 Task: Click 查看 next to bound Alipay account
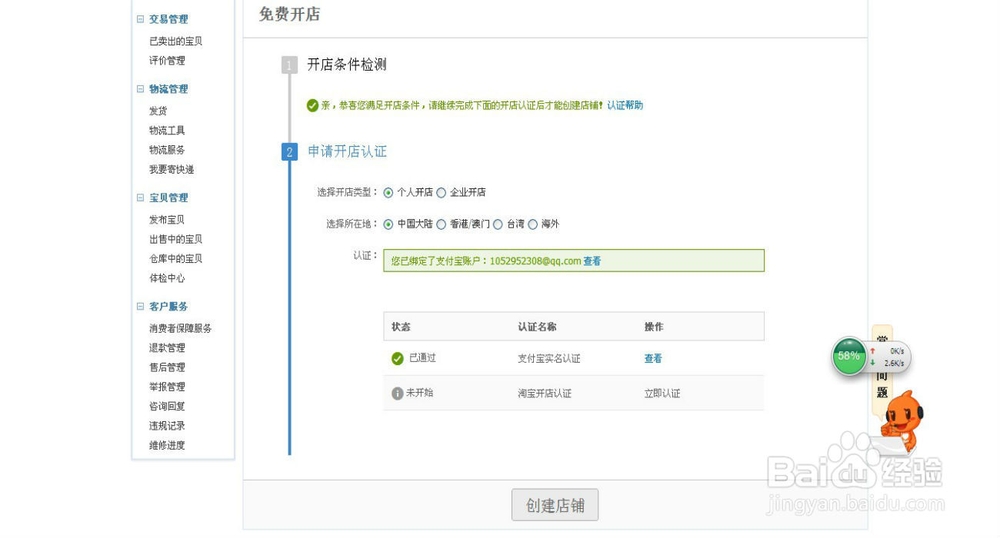(592, 261)
